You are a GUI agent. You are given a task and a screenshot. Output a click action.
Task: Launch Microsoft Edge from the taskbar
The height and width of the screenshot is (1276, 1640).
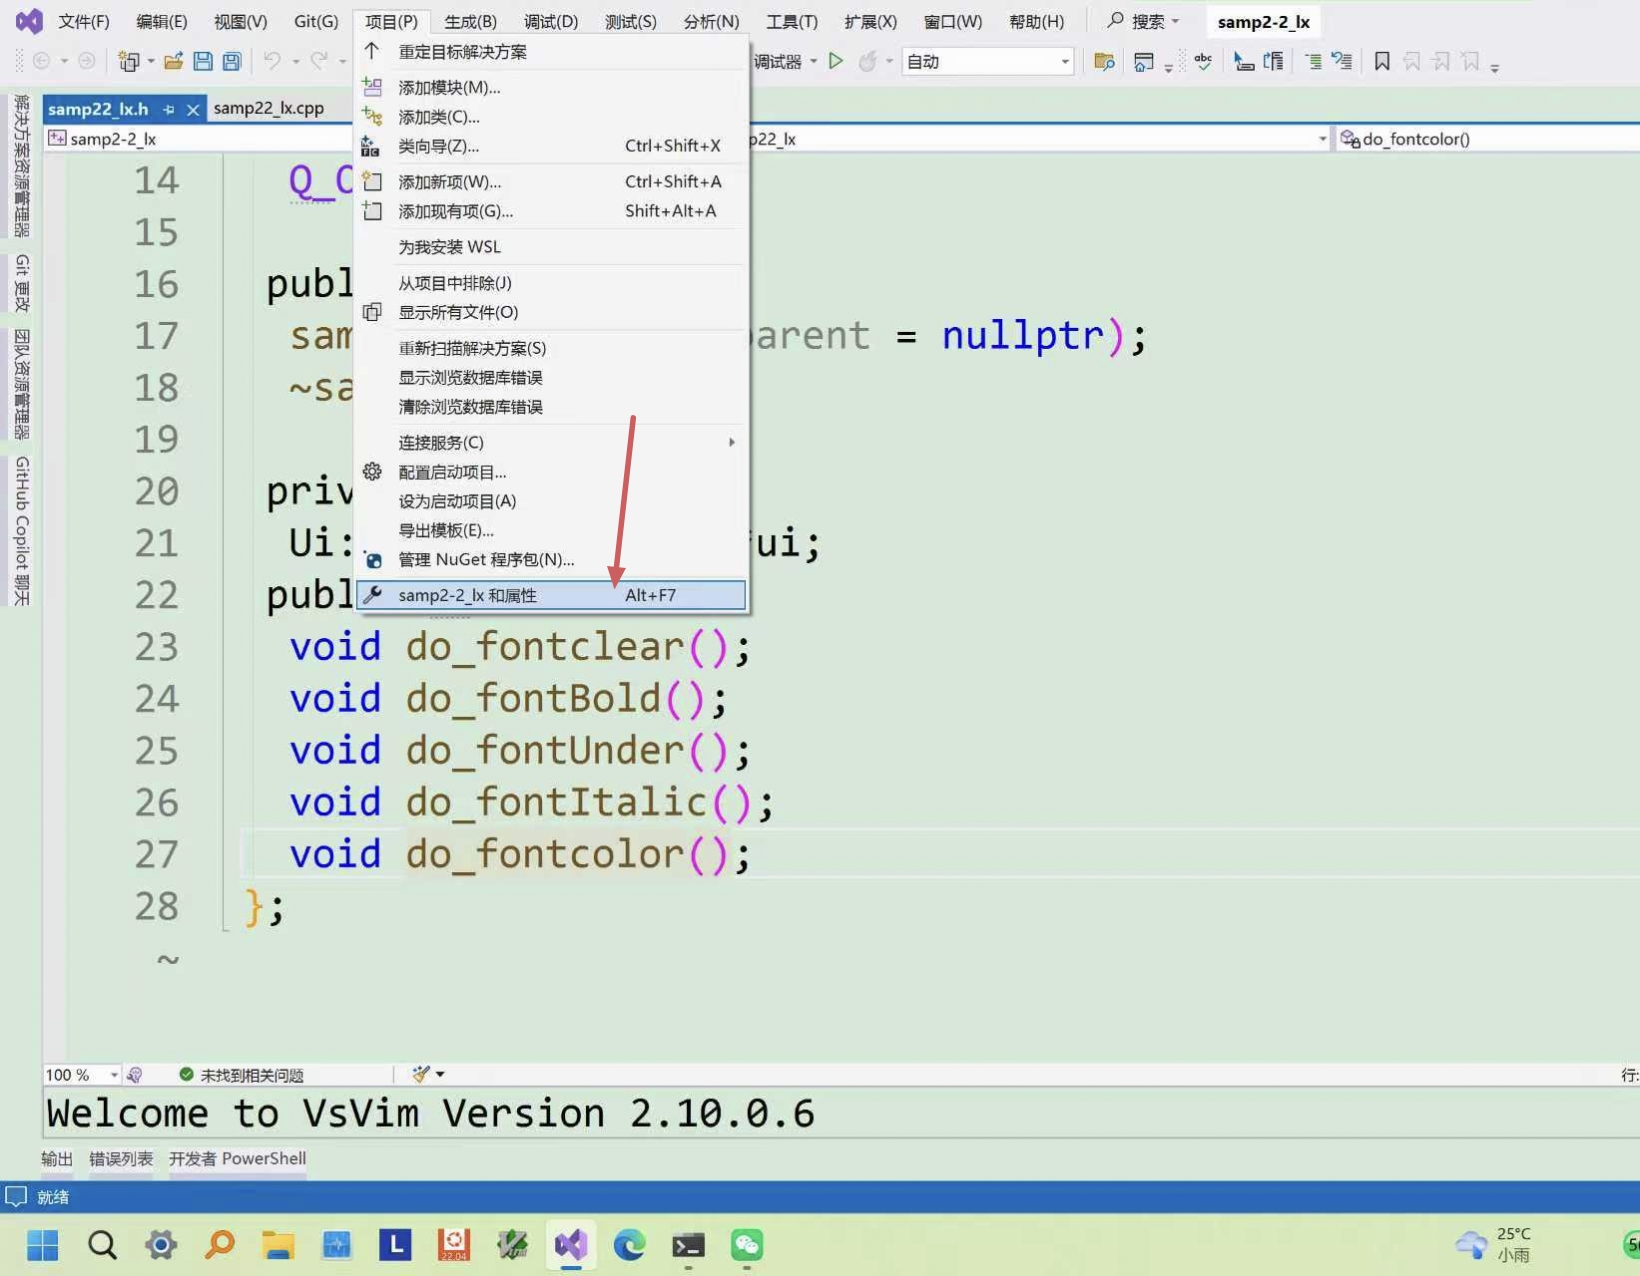coord(628,1246)
